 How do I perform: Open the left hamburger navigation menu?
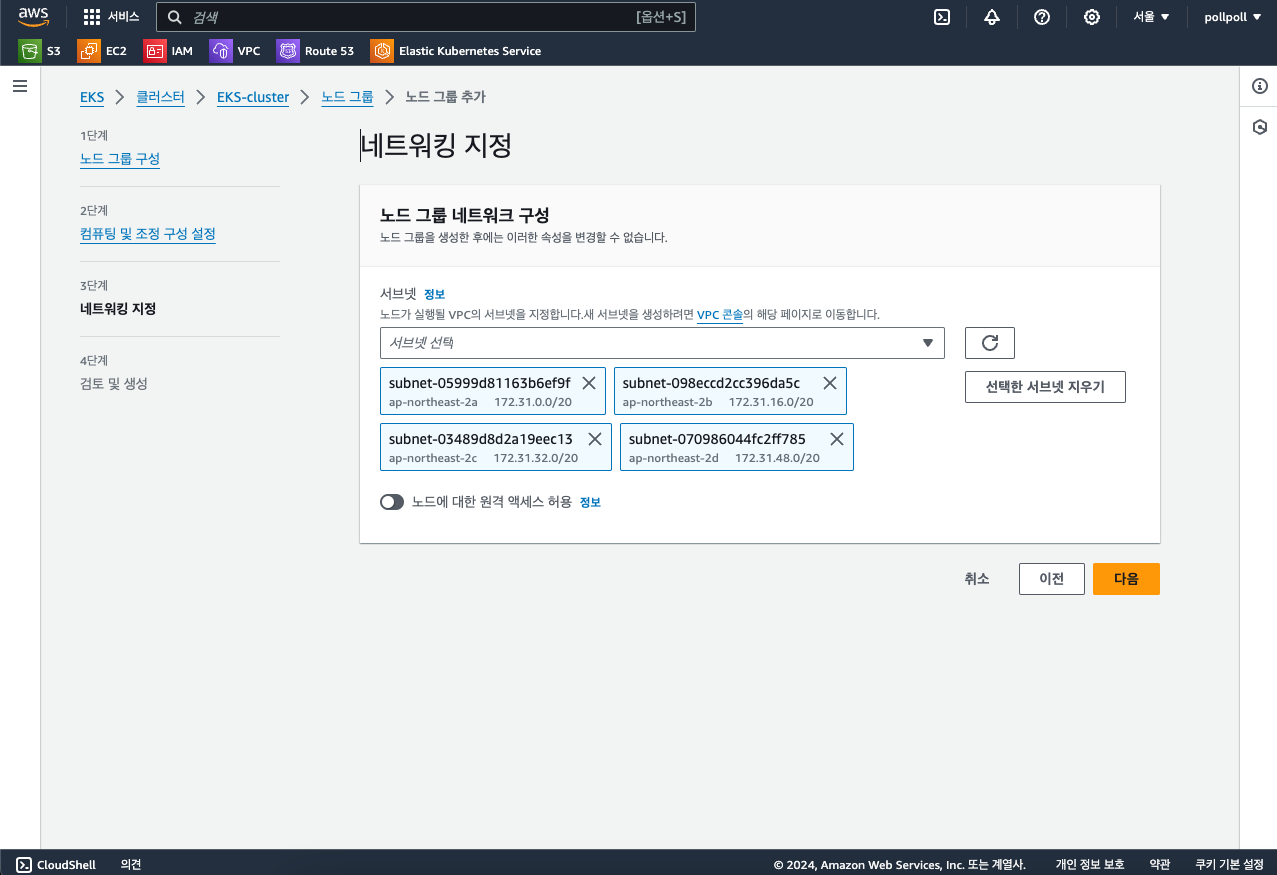(x=20, y=87)
